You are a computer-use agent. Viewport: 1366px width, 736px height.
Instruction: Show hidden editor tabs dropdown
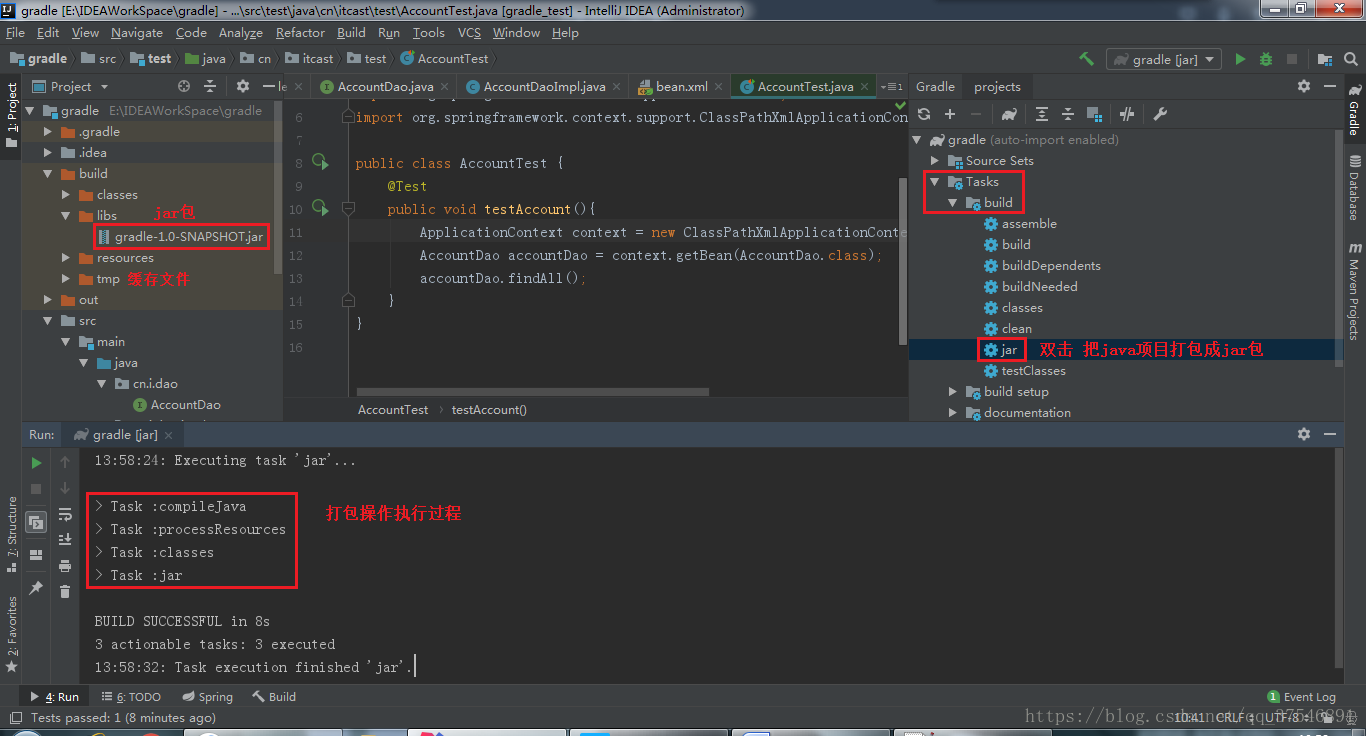pos(890,87)
